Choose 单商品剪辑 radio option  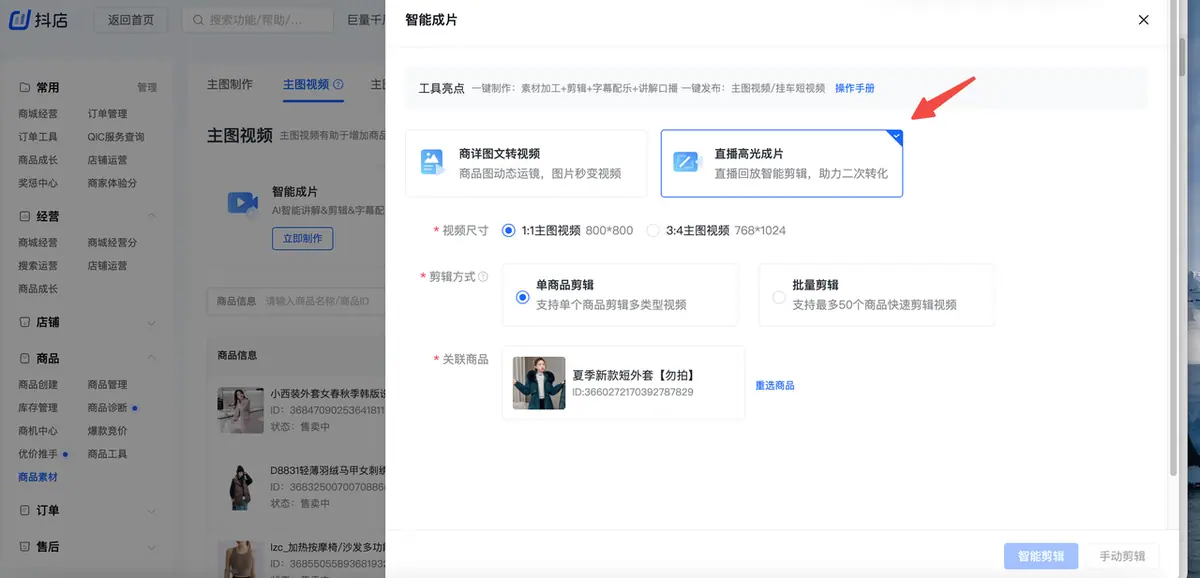pyautogui.click(x=522, y=297)
